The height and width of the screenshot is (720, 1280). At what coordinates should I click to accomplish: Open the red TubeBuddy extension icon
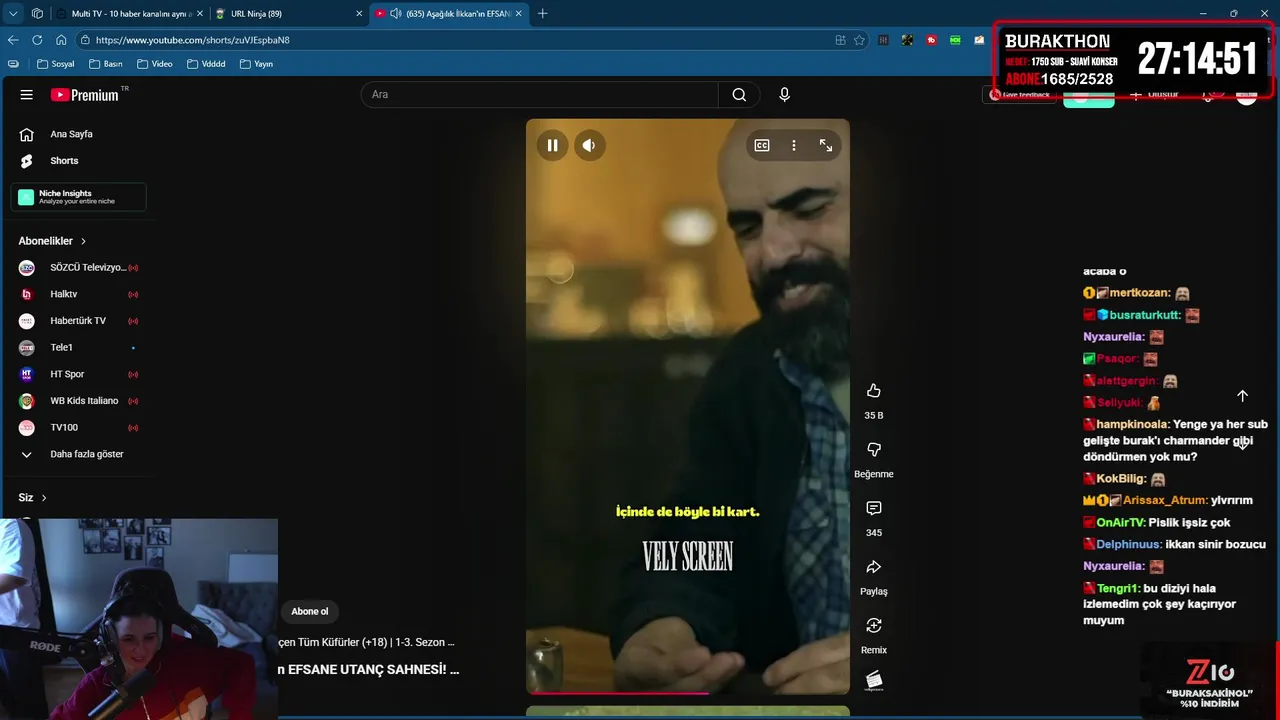(931, 40)
